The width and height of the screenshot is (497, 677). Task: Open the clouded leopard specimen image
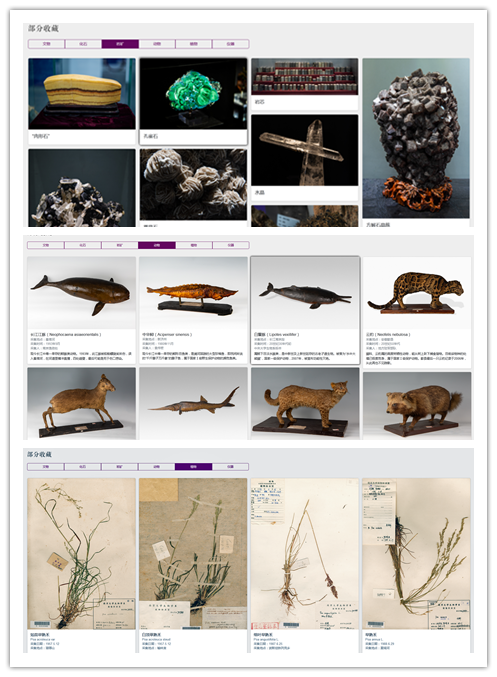pyautogui.click(x=417, y=293)
